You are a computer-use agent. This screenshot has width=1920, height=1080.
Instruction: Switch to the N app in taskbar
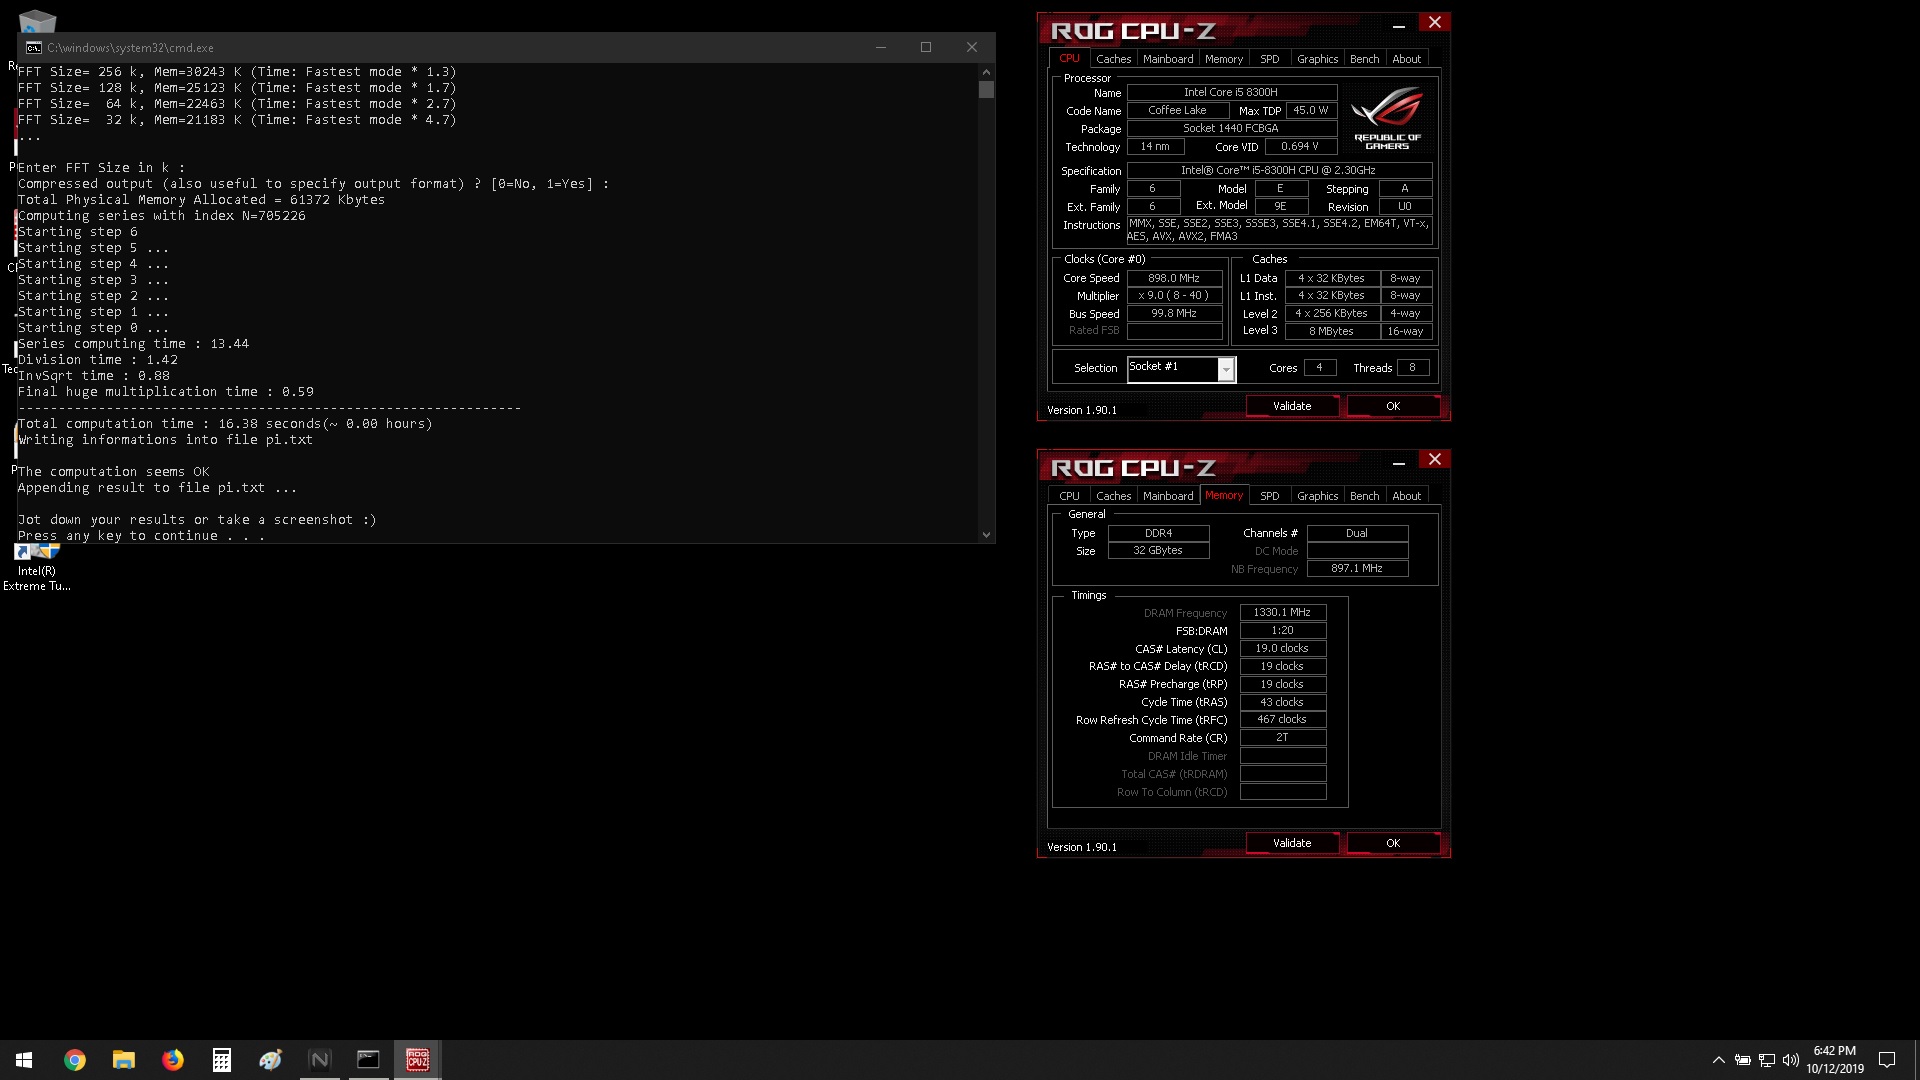click(x=320, y=1060)
